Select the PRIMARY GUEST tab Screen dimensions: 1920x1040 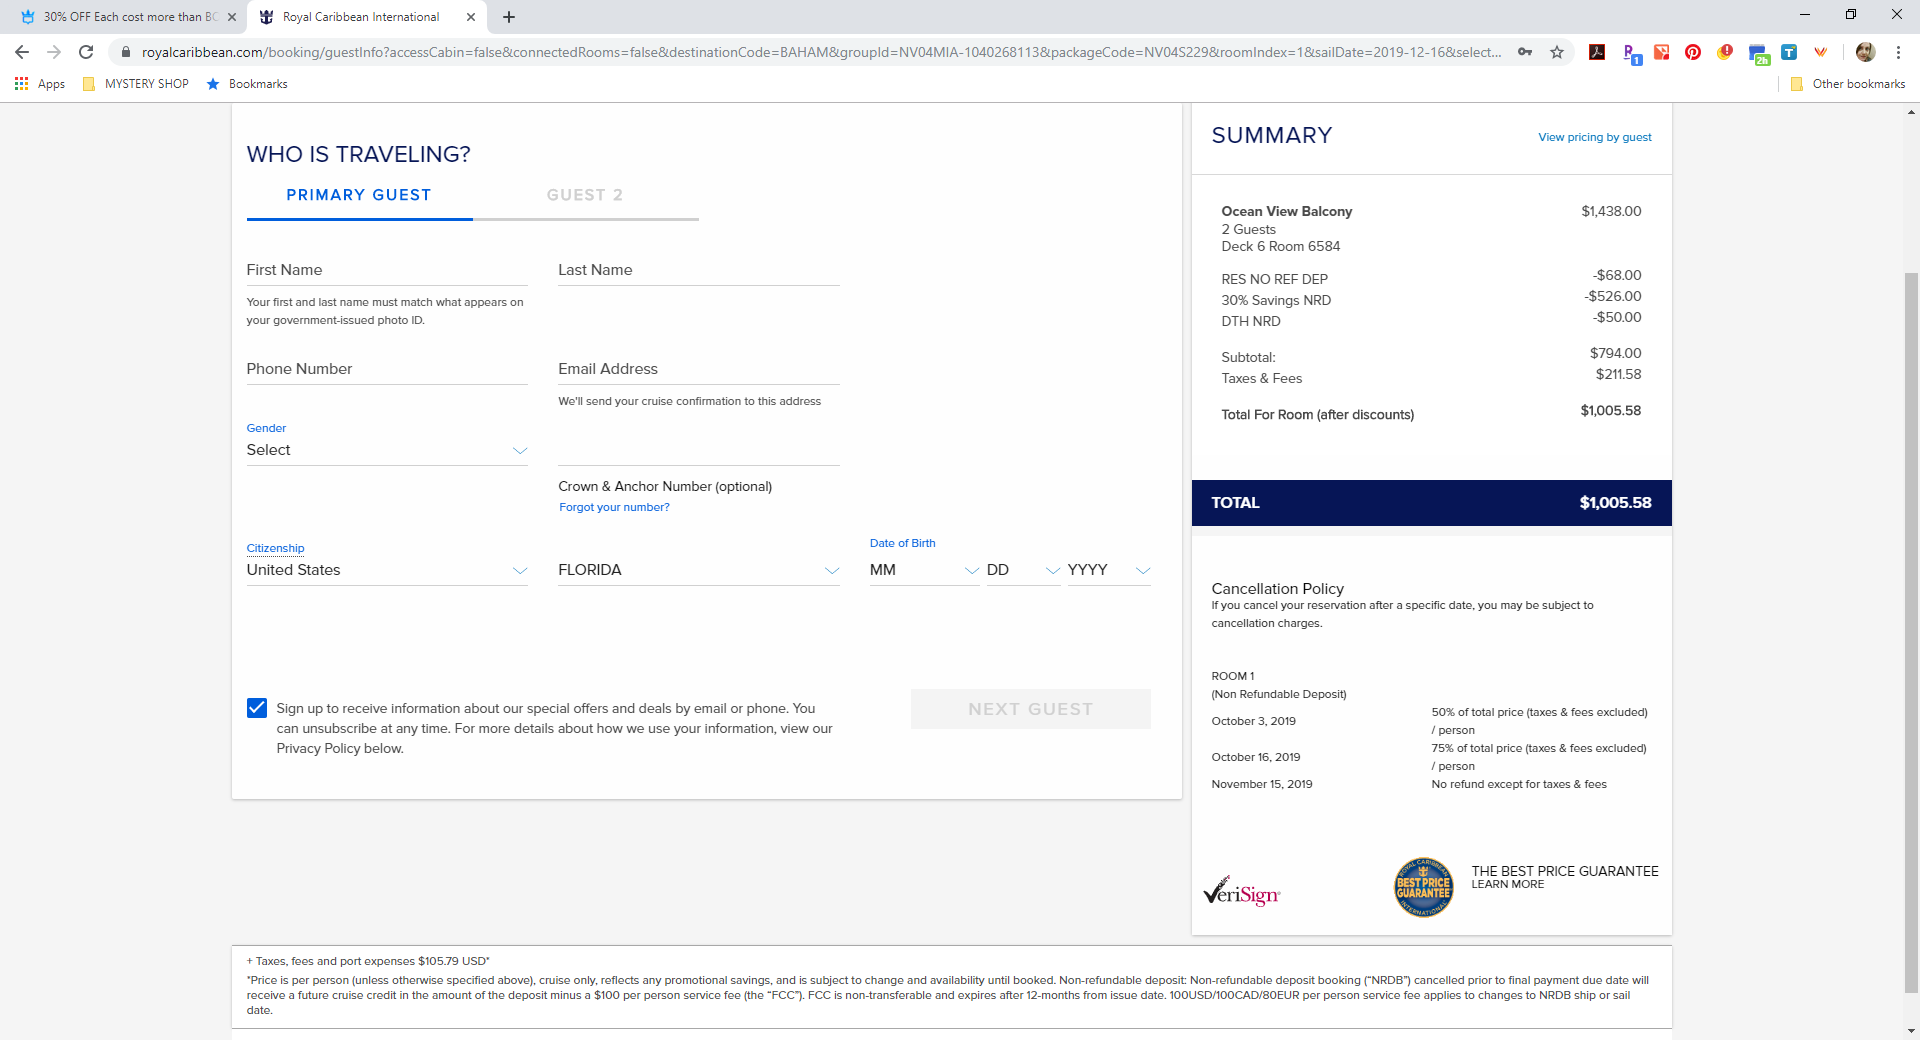point(359,195)
